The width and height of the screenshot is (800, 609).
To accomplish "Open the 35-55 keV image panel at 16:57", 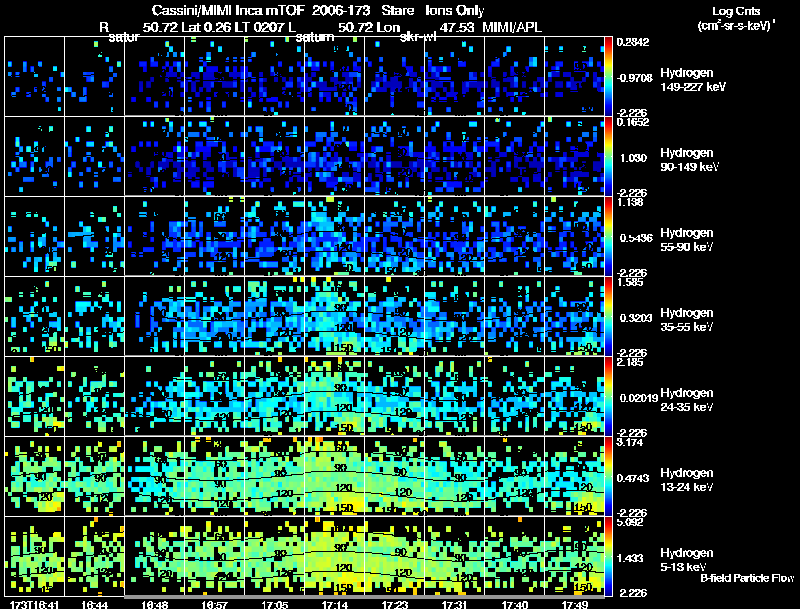I will tap(214, 316).
